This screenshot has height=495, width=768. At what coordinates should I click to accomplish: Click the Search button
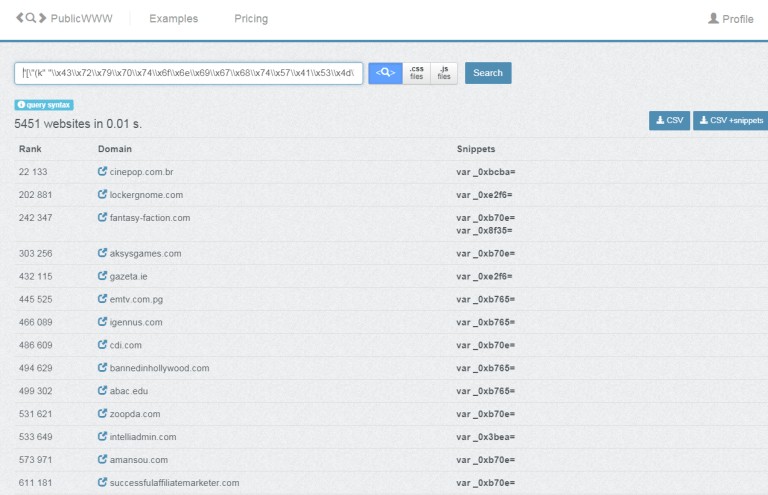pos(488,73)
